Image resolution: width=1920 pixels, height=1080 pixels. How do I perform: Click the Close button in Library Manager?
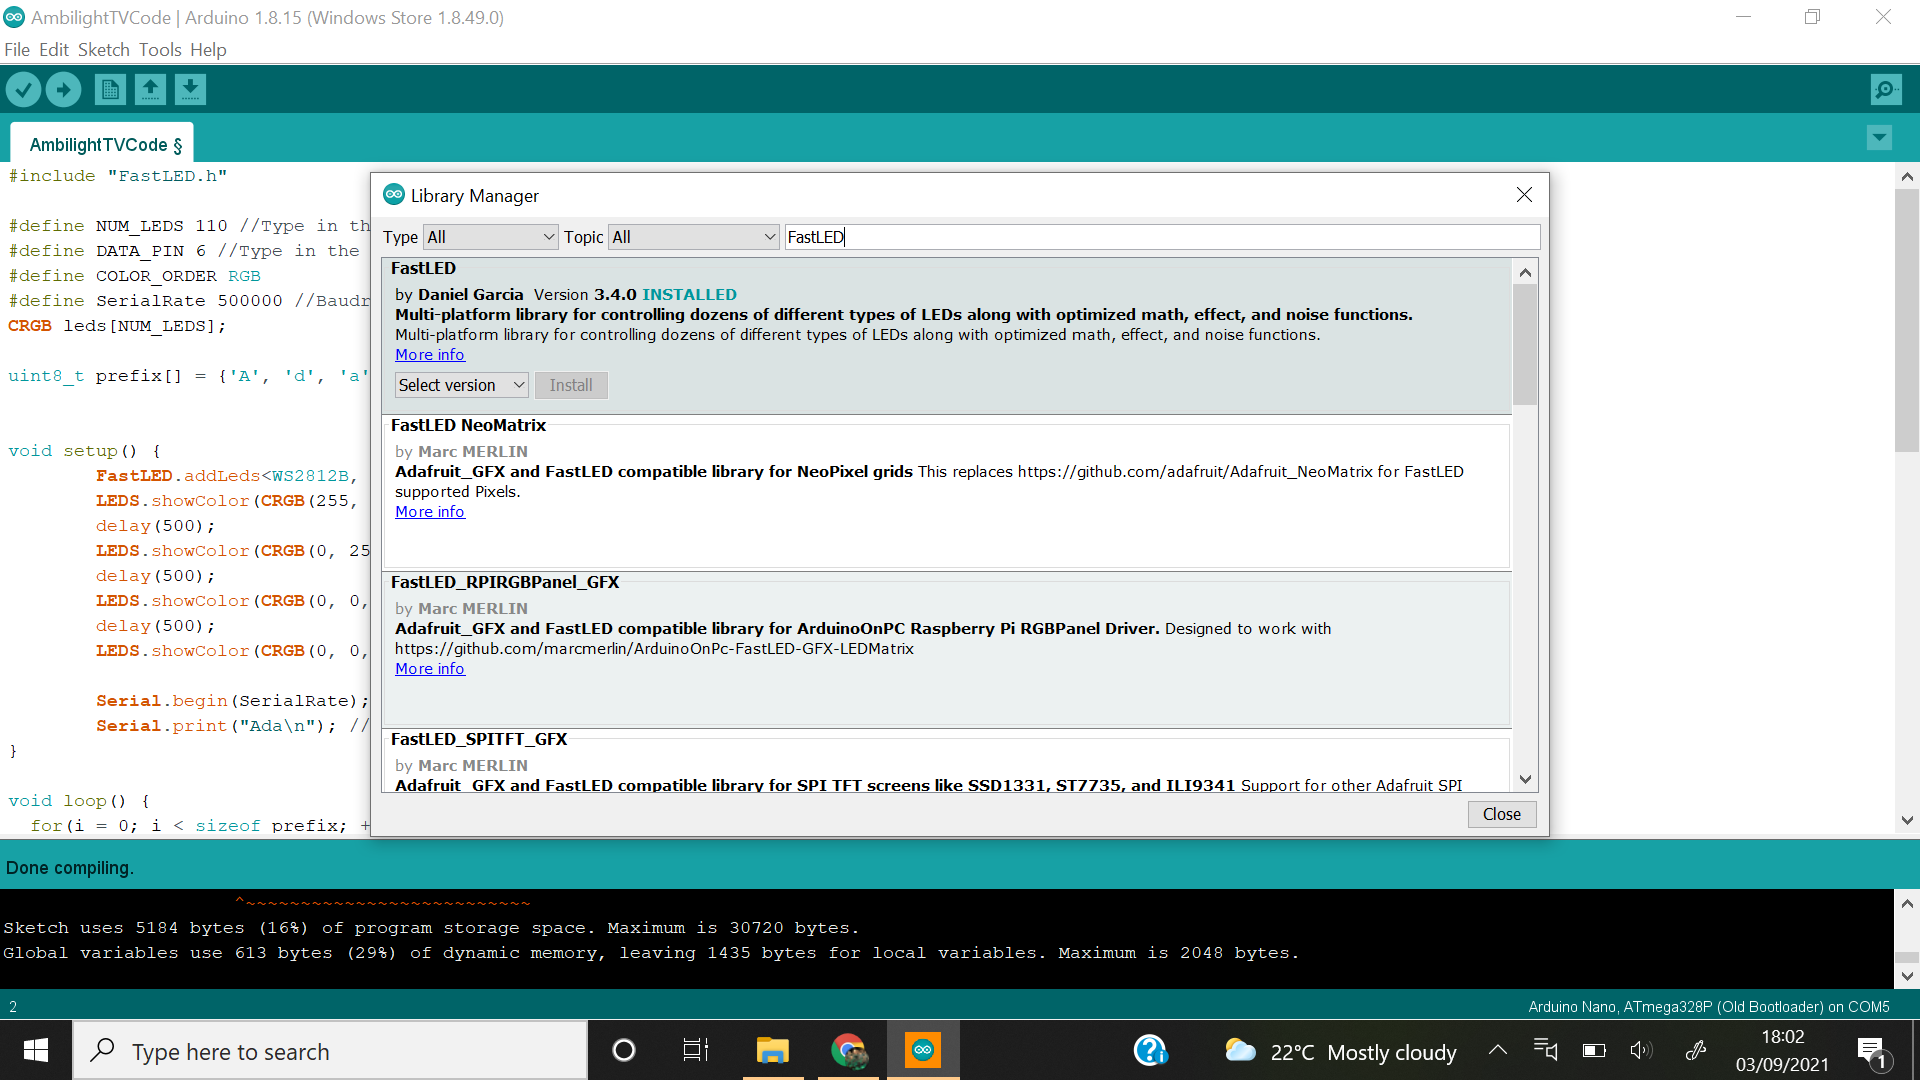tap(1501, 814)
